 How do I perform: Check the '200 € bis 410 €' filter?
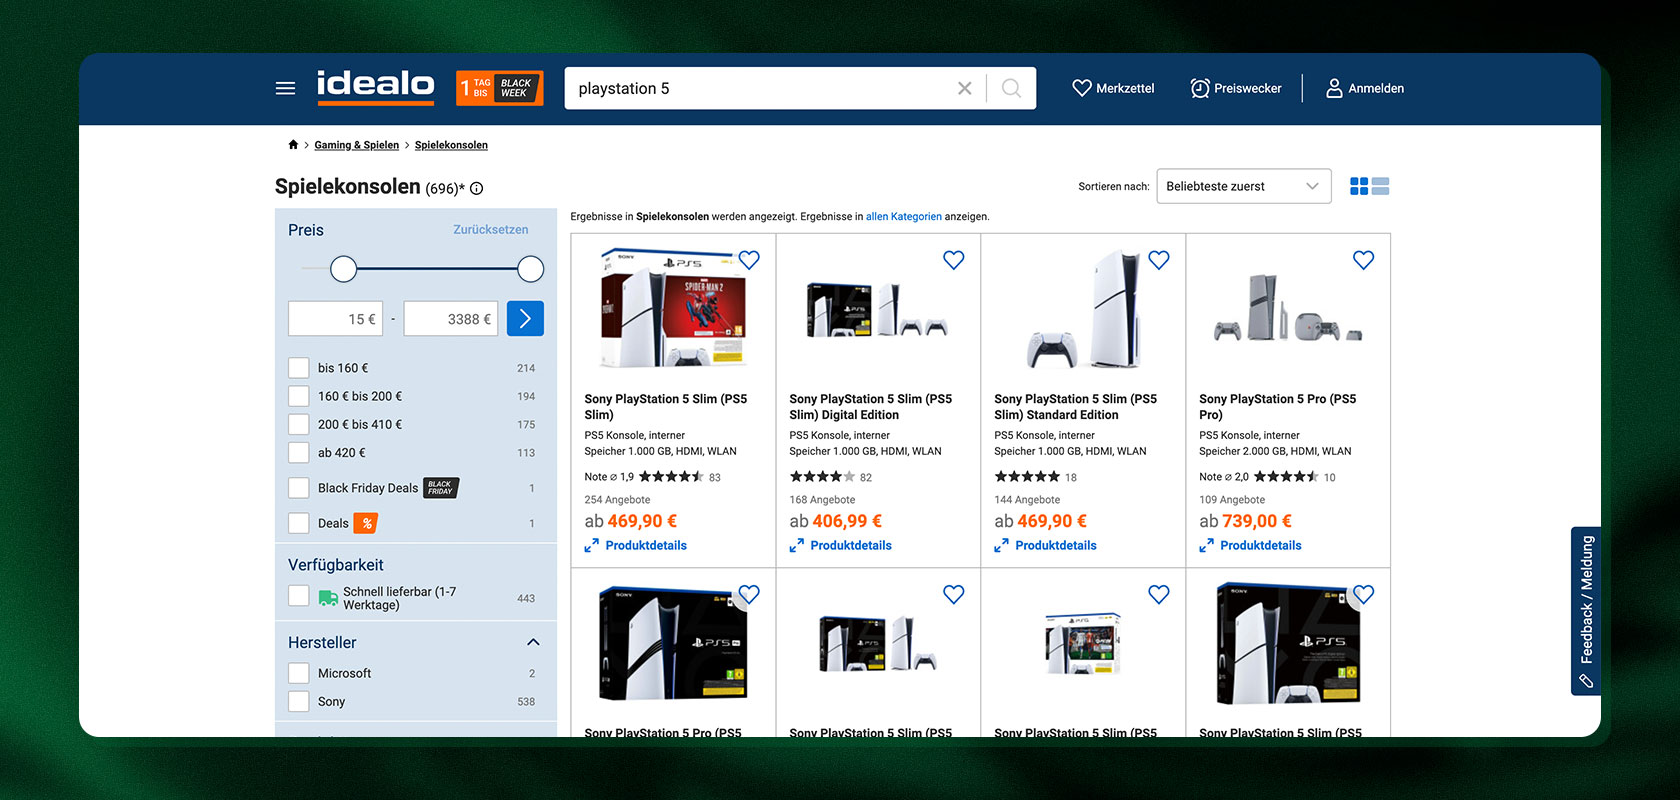(298, 424)
